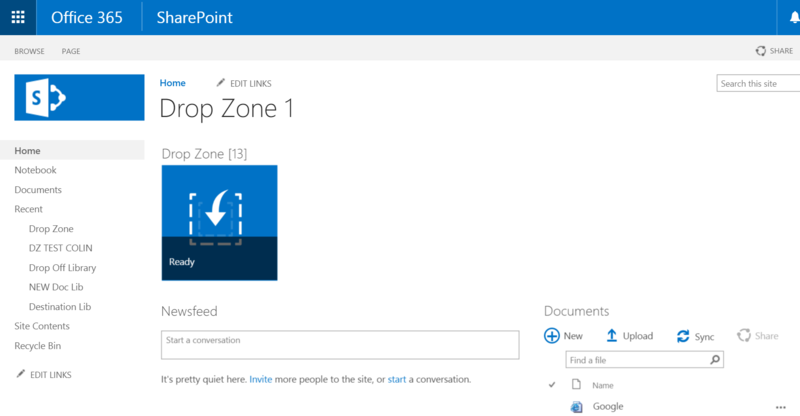The height and width of the screenshot is (416, 800).
Task: Open the BROWSE ribbon tab
Action: click(x=29, y=51)
